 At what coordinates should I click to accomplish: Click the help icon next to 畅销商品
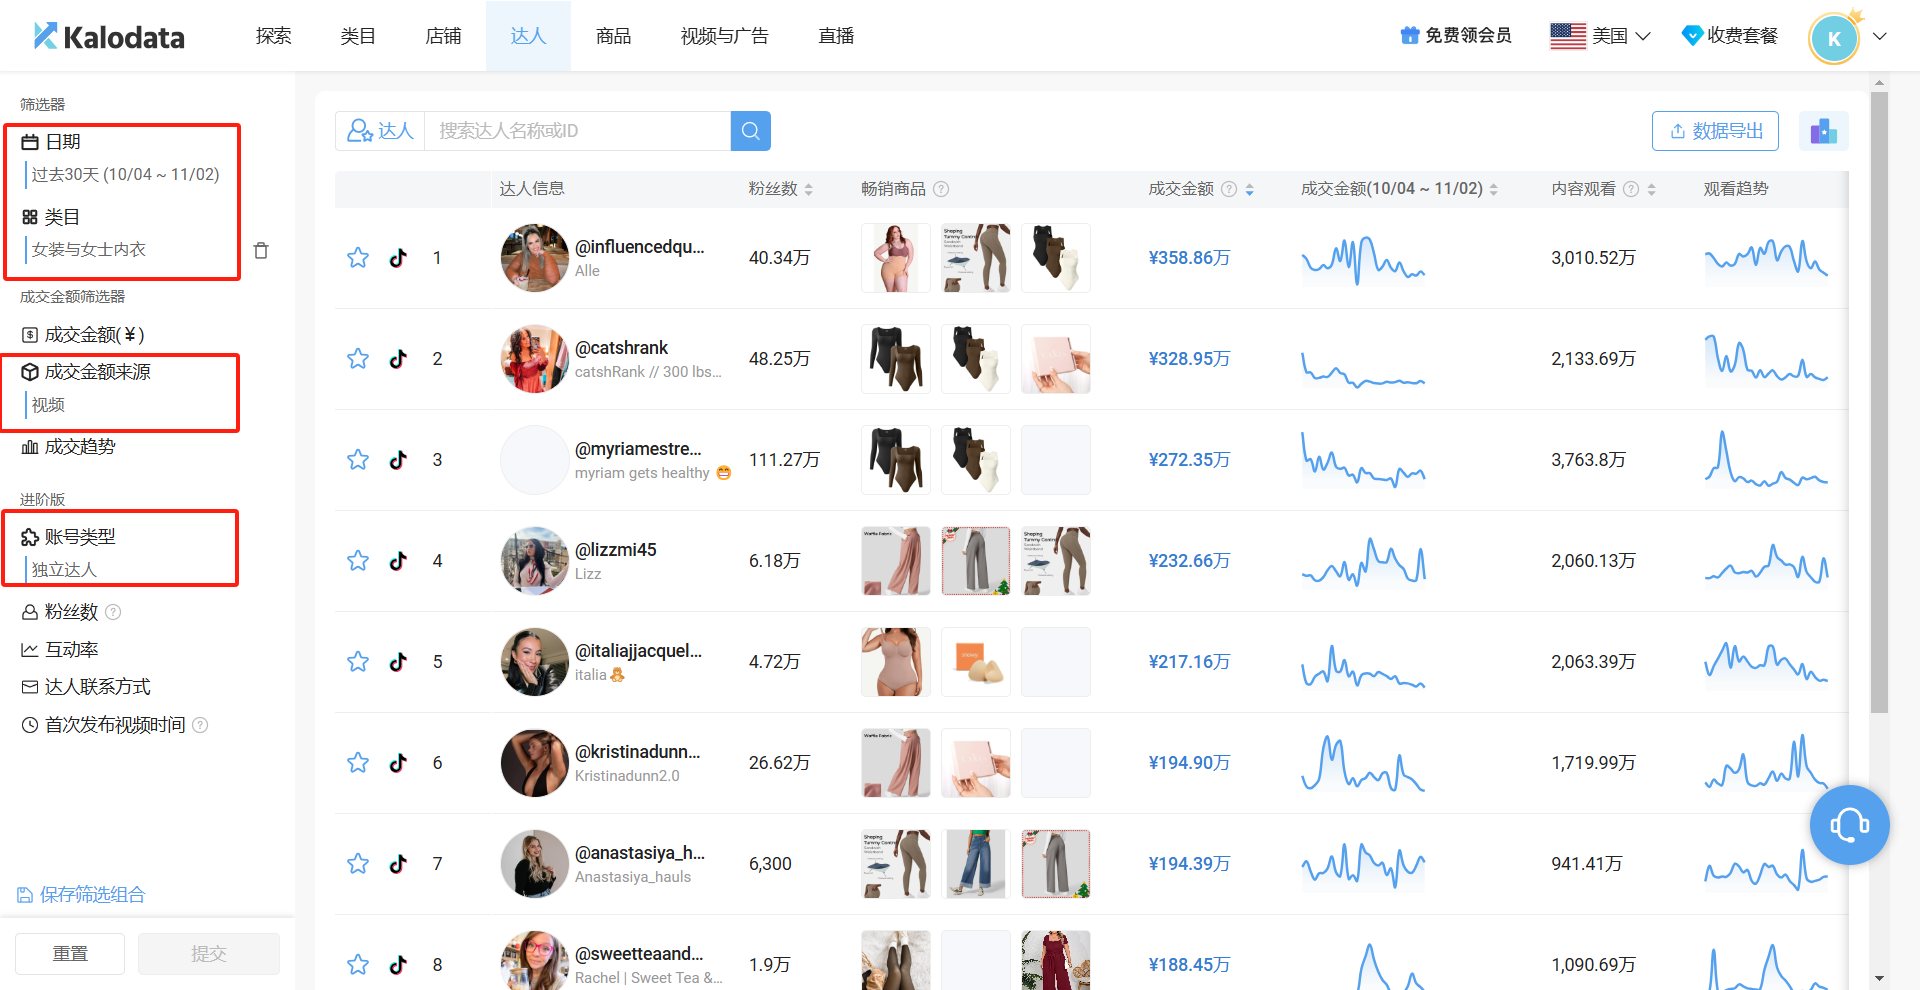tap(941, 189)
